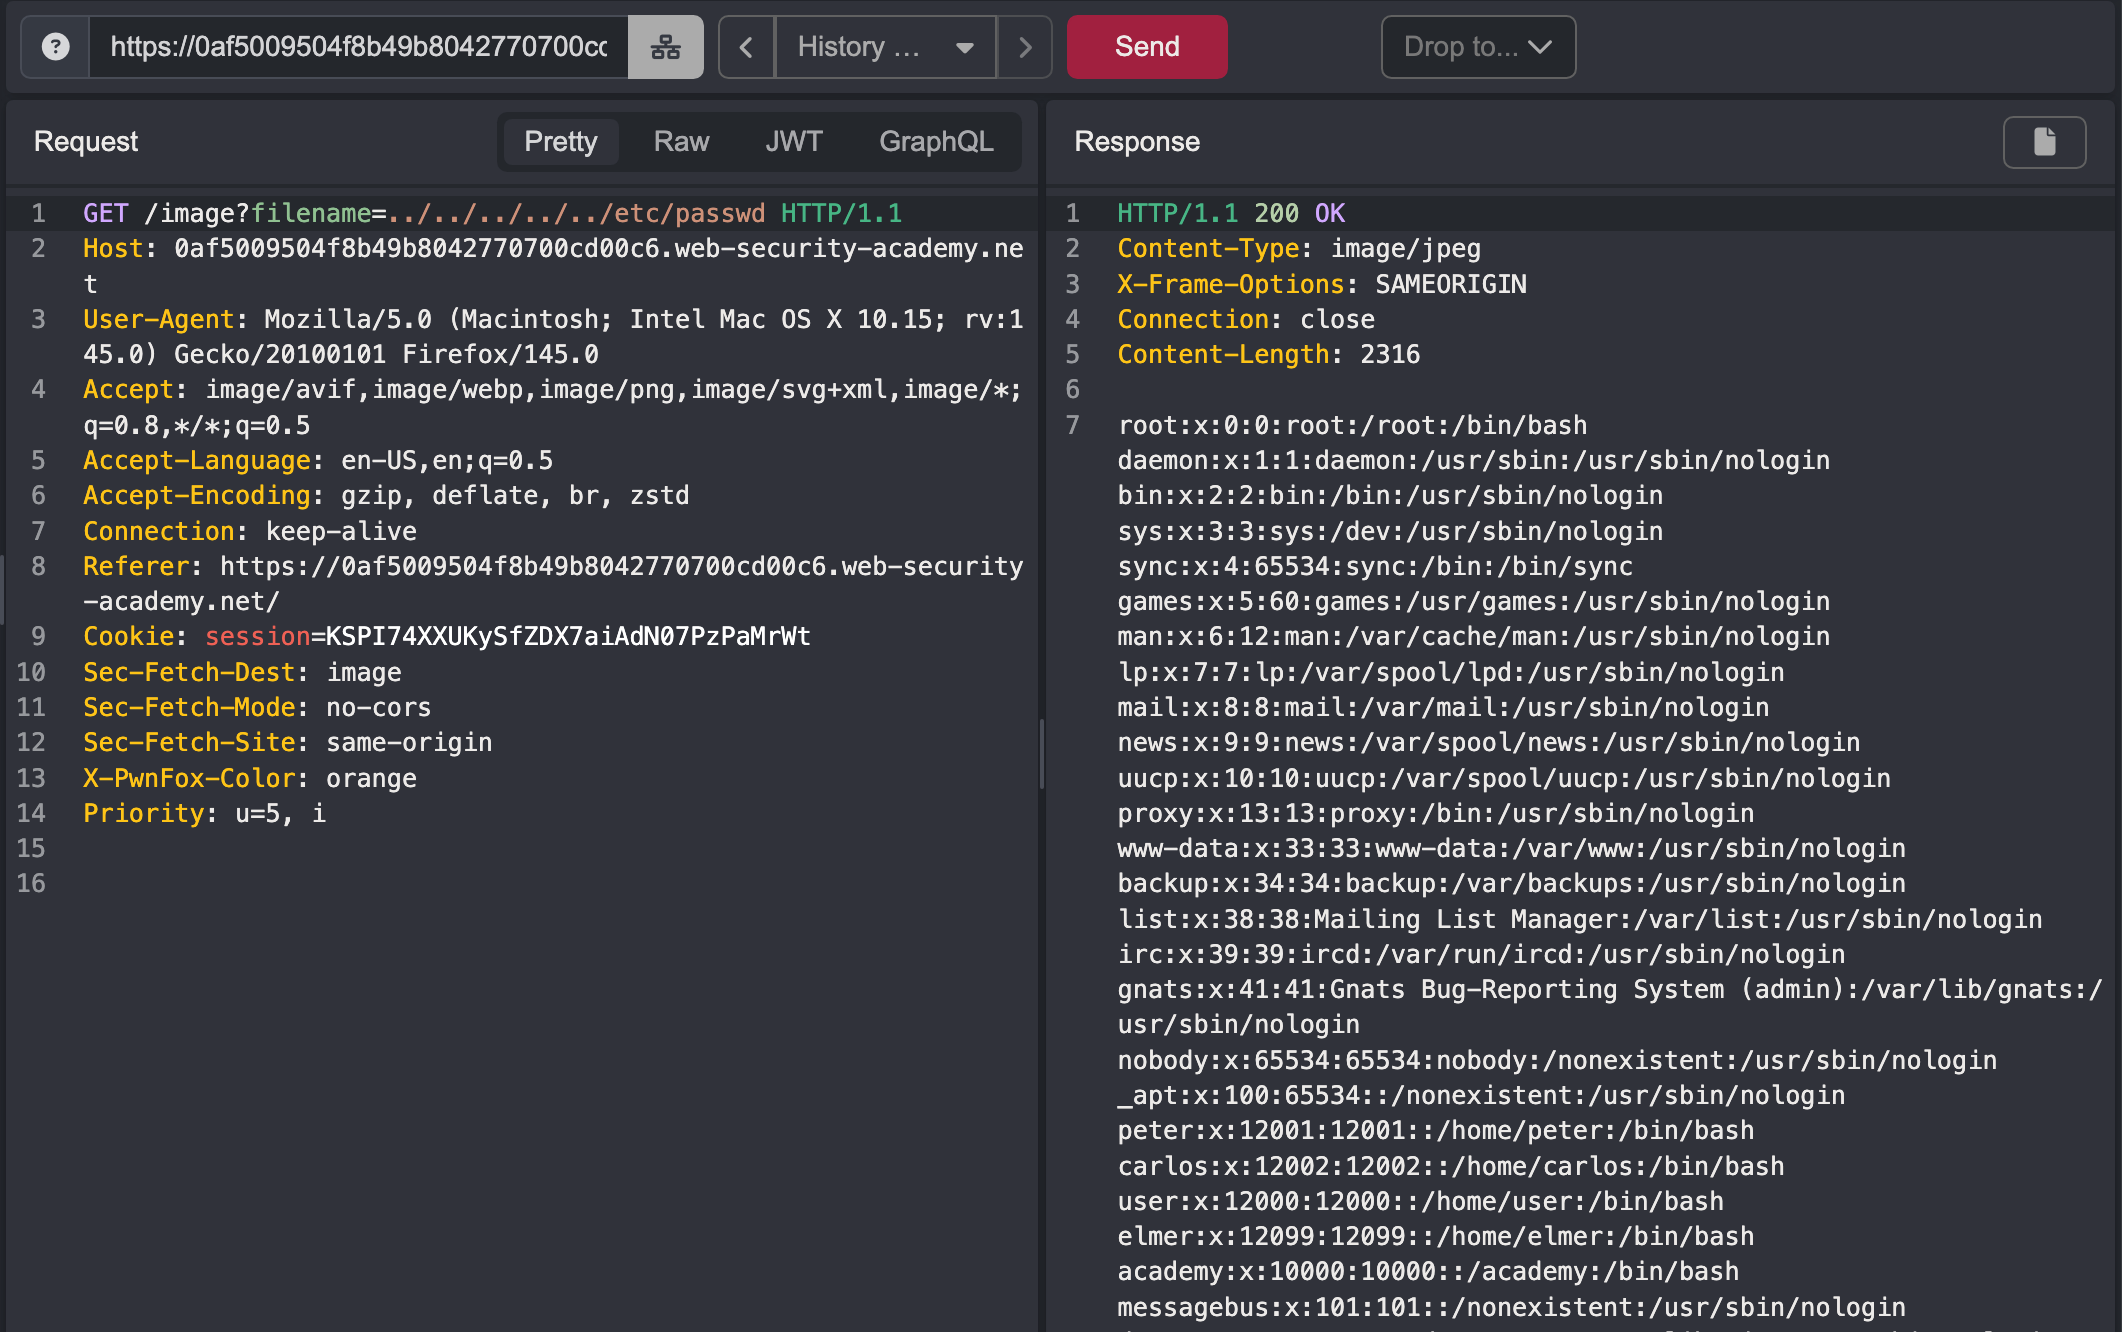Expand the Drop to... menu
2122x1332 pixels.
pos(1477,47)
